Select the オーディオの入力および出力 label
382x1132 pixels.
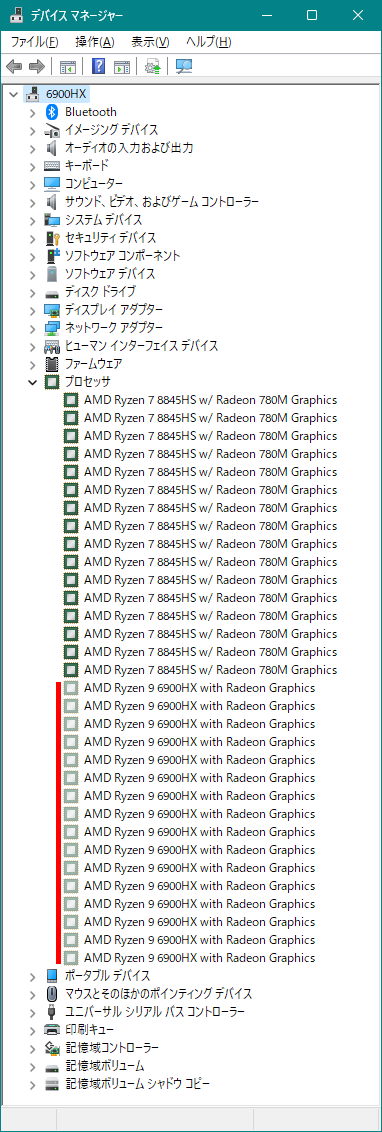(129, 148)
